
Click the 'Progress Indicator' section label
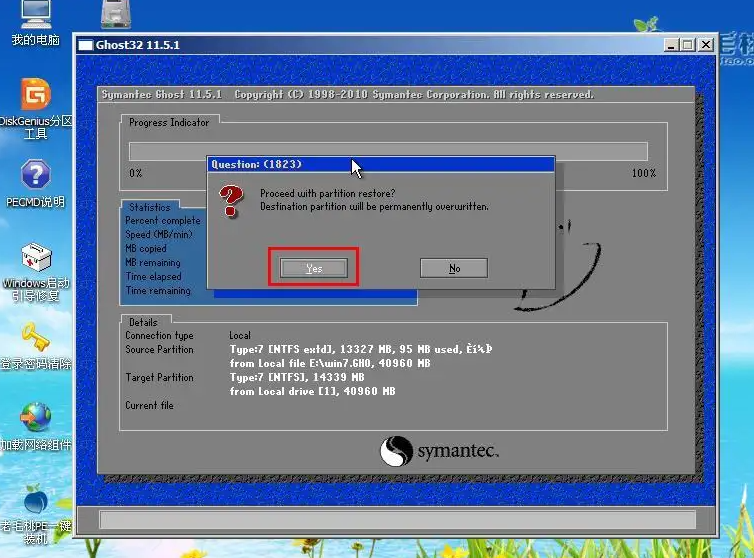pyautogui.click(x=169, y=122)
